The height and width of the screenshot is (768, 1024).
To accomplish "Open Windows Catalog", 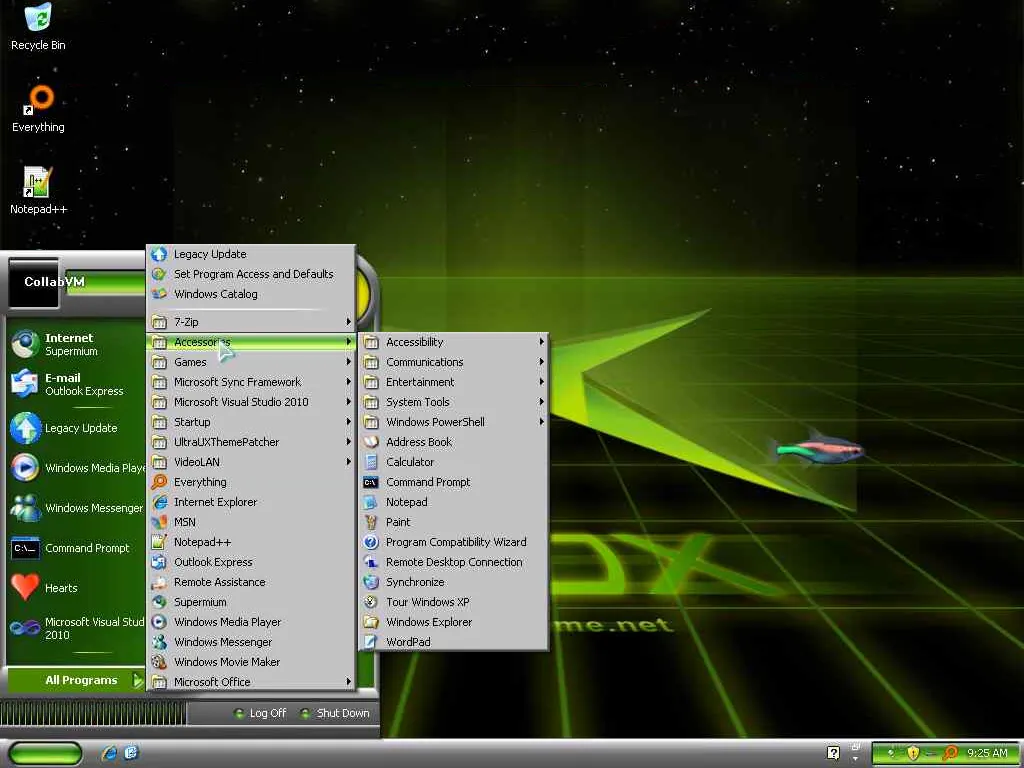I will click(251, 294).
